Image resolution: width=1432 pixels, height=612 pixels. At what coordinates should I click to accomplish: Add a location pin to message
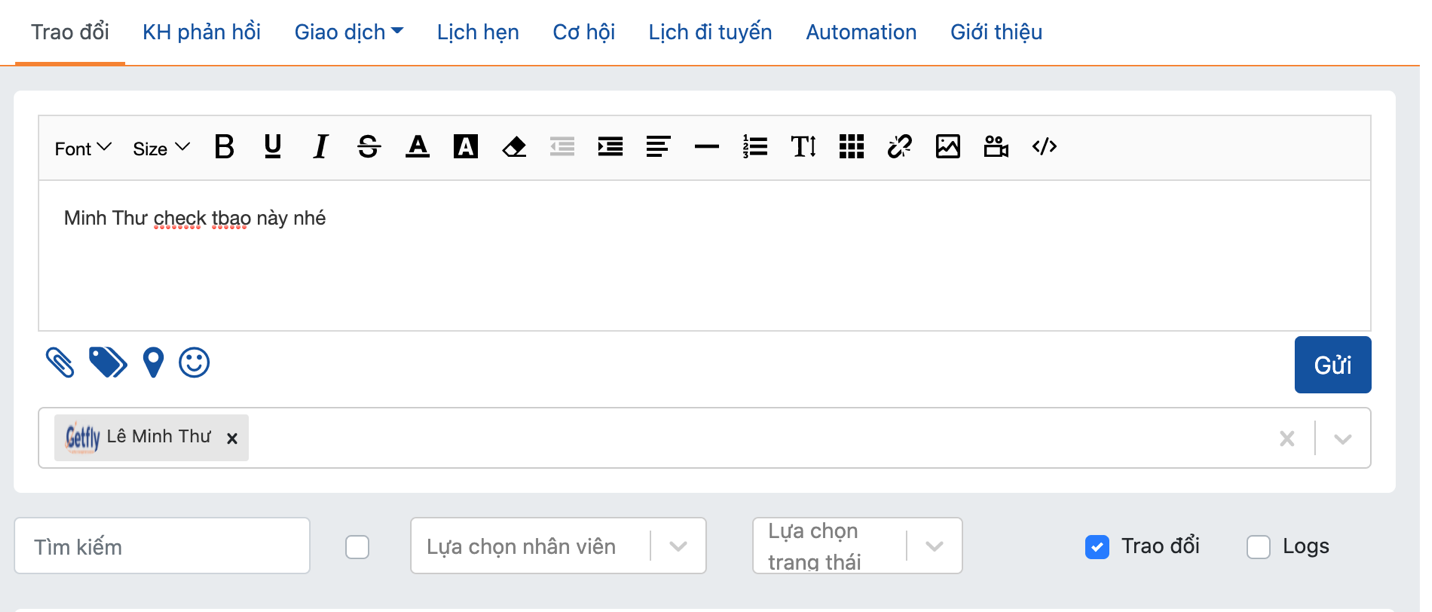coord(153,362)
